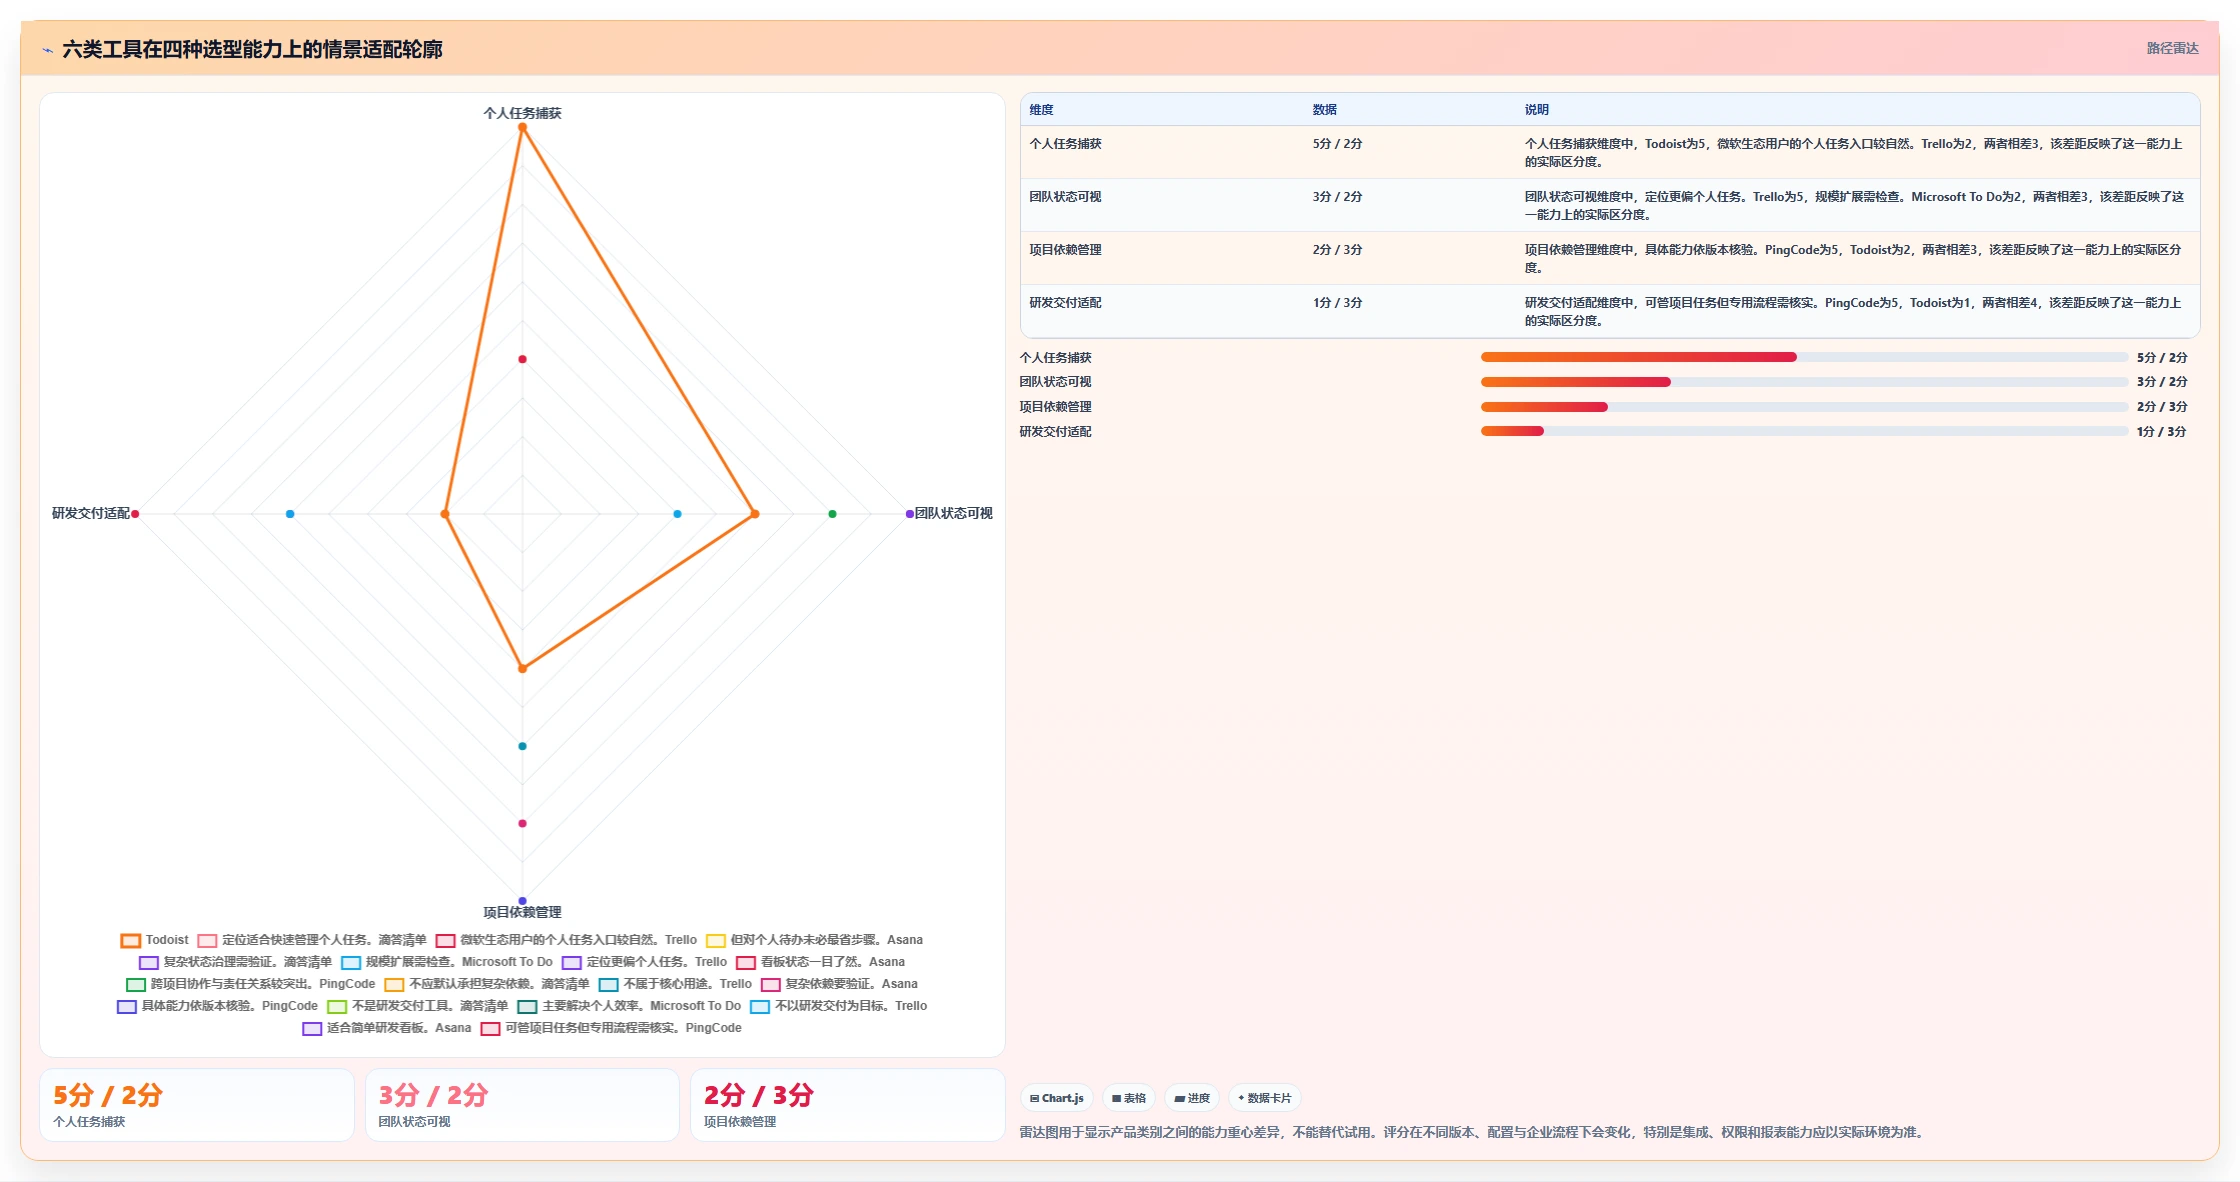This screenshot has width=2240, height=1182.
Task: Click the orange Todoist point at 个人任务捕获 peak
Action: 522,127
